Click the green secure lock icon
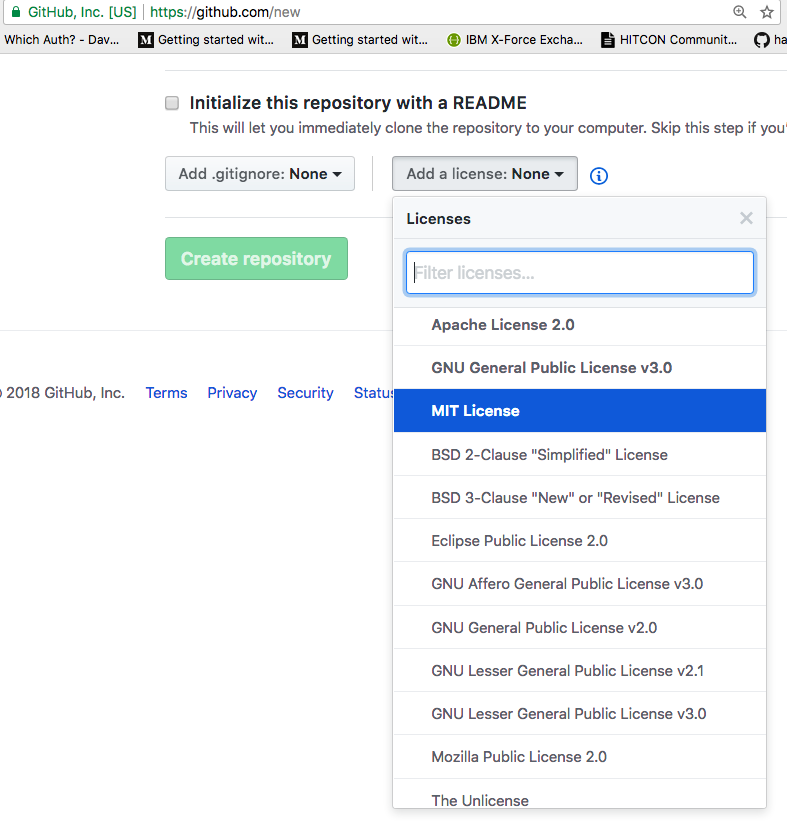 click(16, 12)
